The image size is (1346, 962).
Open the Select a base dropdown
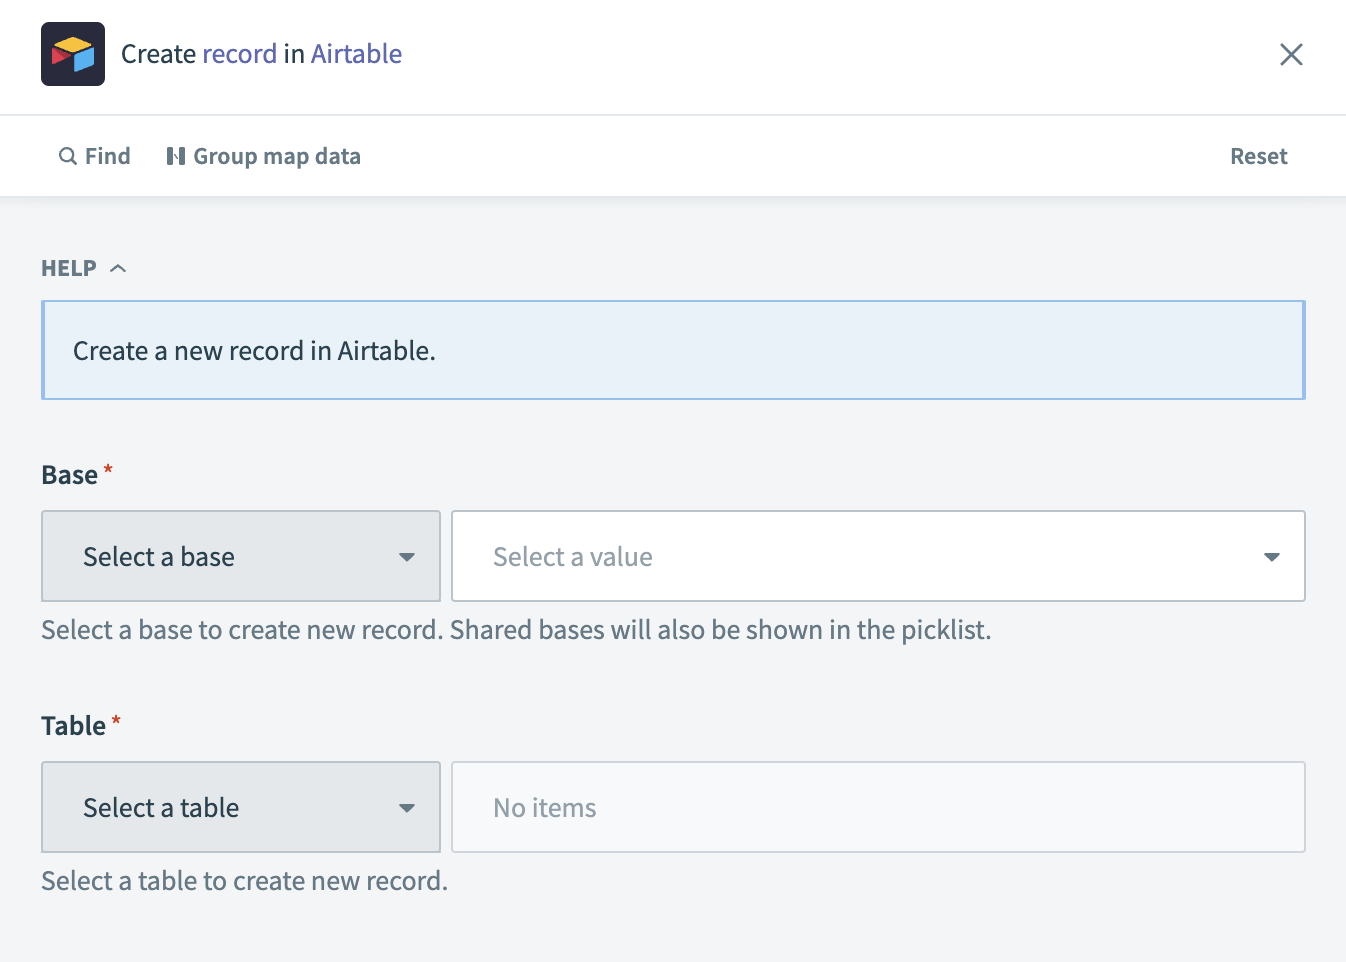pos(240,556)
